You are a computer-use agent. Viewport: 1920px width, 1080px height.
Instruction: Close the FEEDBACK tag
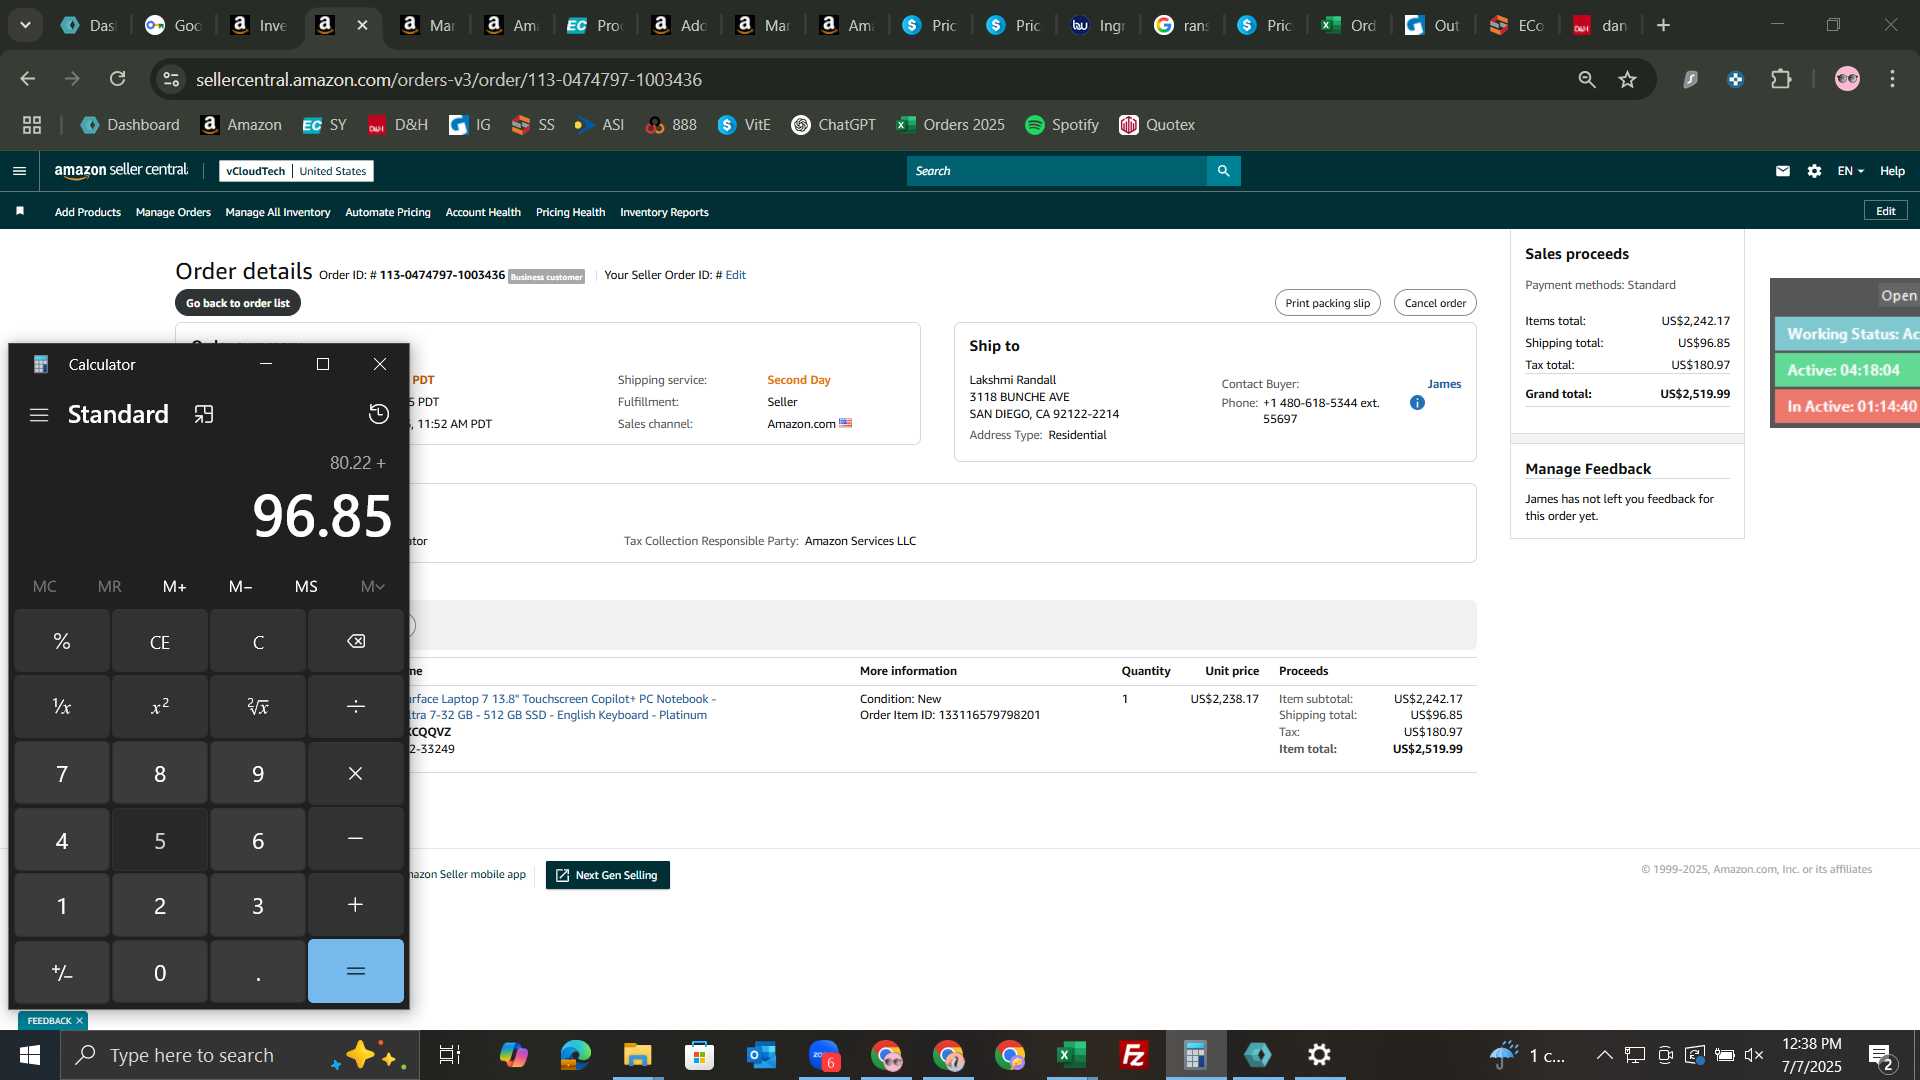point(79,1021)
